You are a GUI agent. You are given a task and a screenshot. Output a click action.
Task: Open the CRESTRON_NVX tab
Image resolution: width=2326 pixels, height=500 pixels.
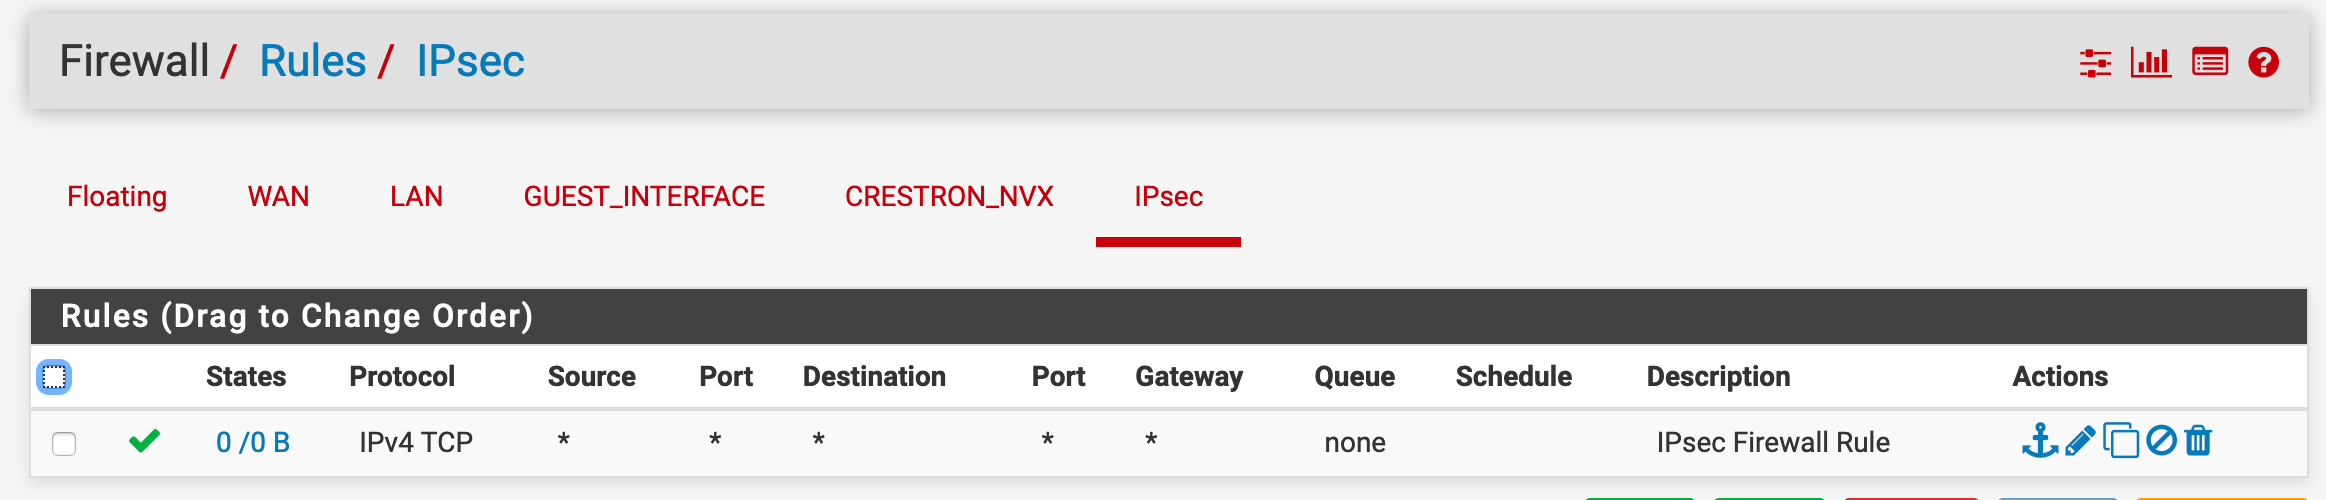pos(949,196)
